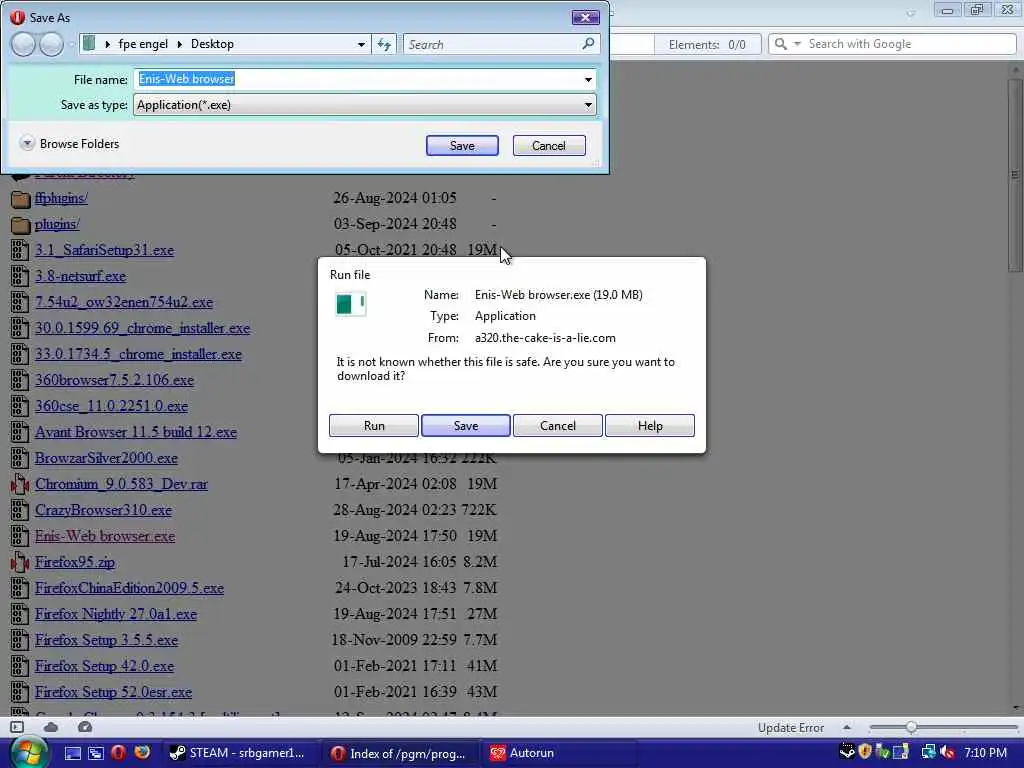Adjust the Opera zoom slider

click(x=911, y=727)
